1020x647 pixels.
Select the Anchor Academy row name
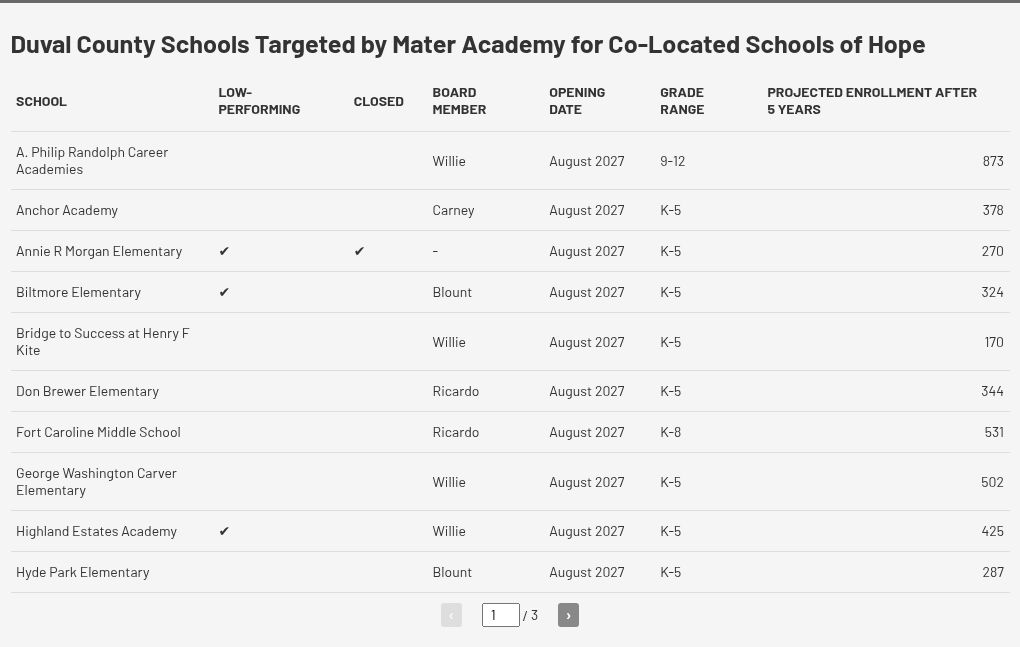[67, 210]
